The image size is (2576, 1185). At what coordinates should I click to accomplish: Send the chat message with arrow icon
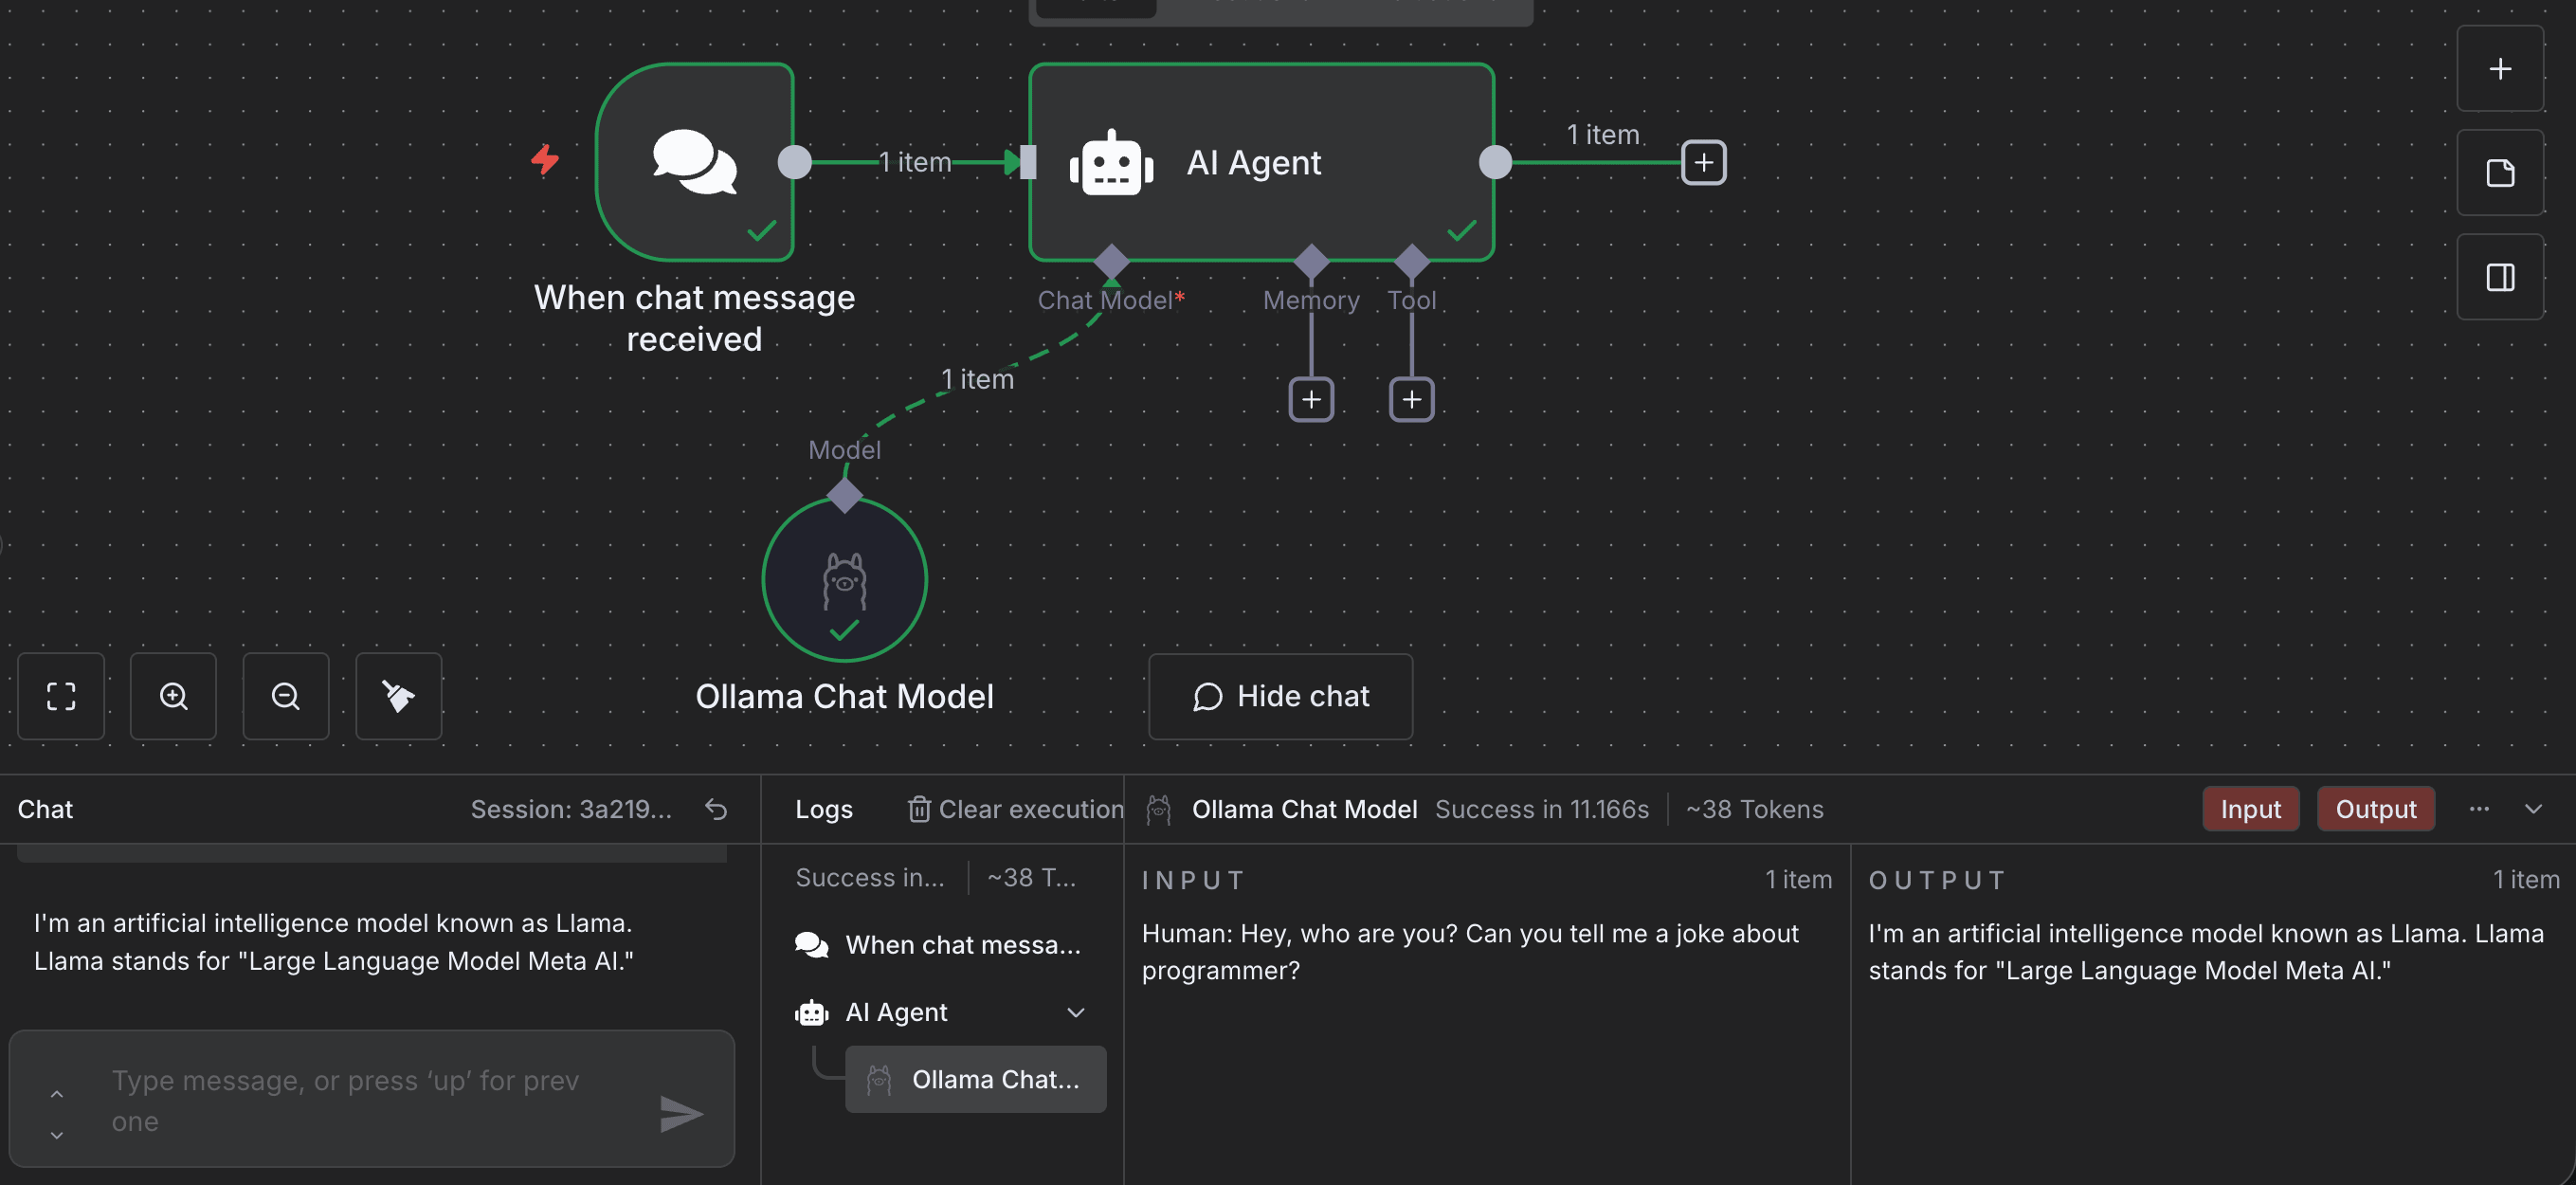tap(681, 1113)
